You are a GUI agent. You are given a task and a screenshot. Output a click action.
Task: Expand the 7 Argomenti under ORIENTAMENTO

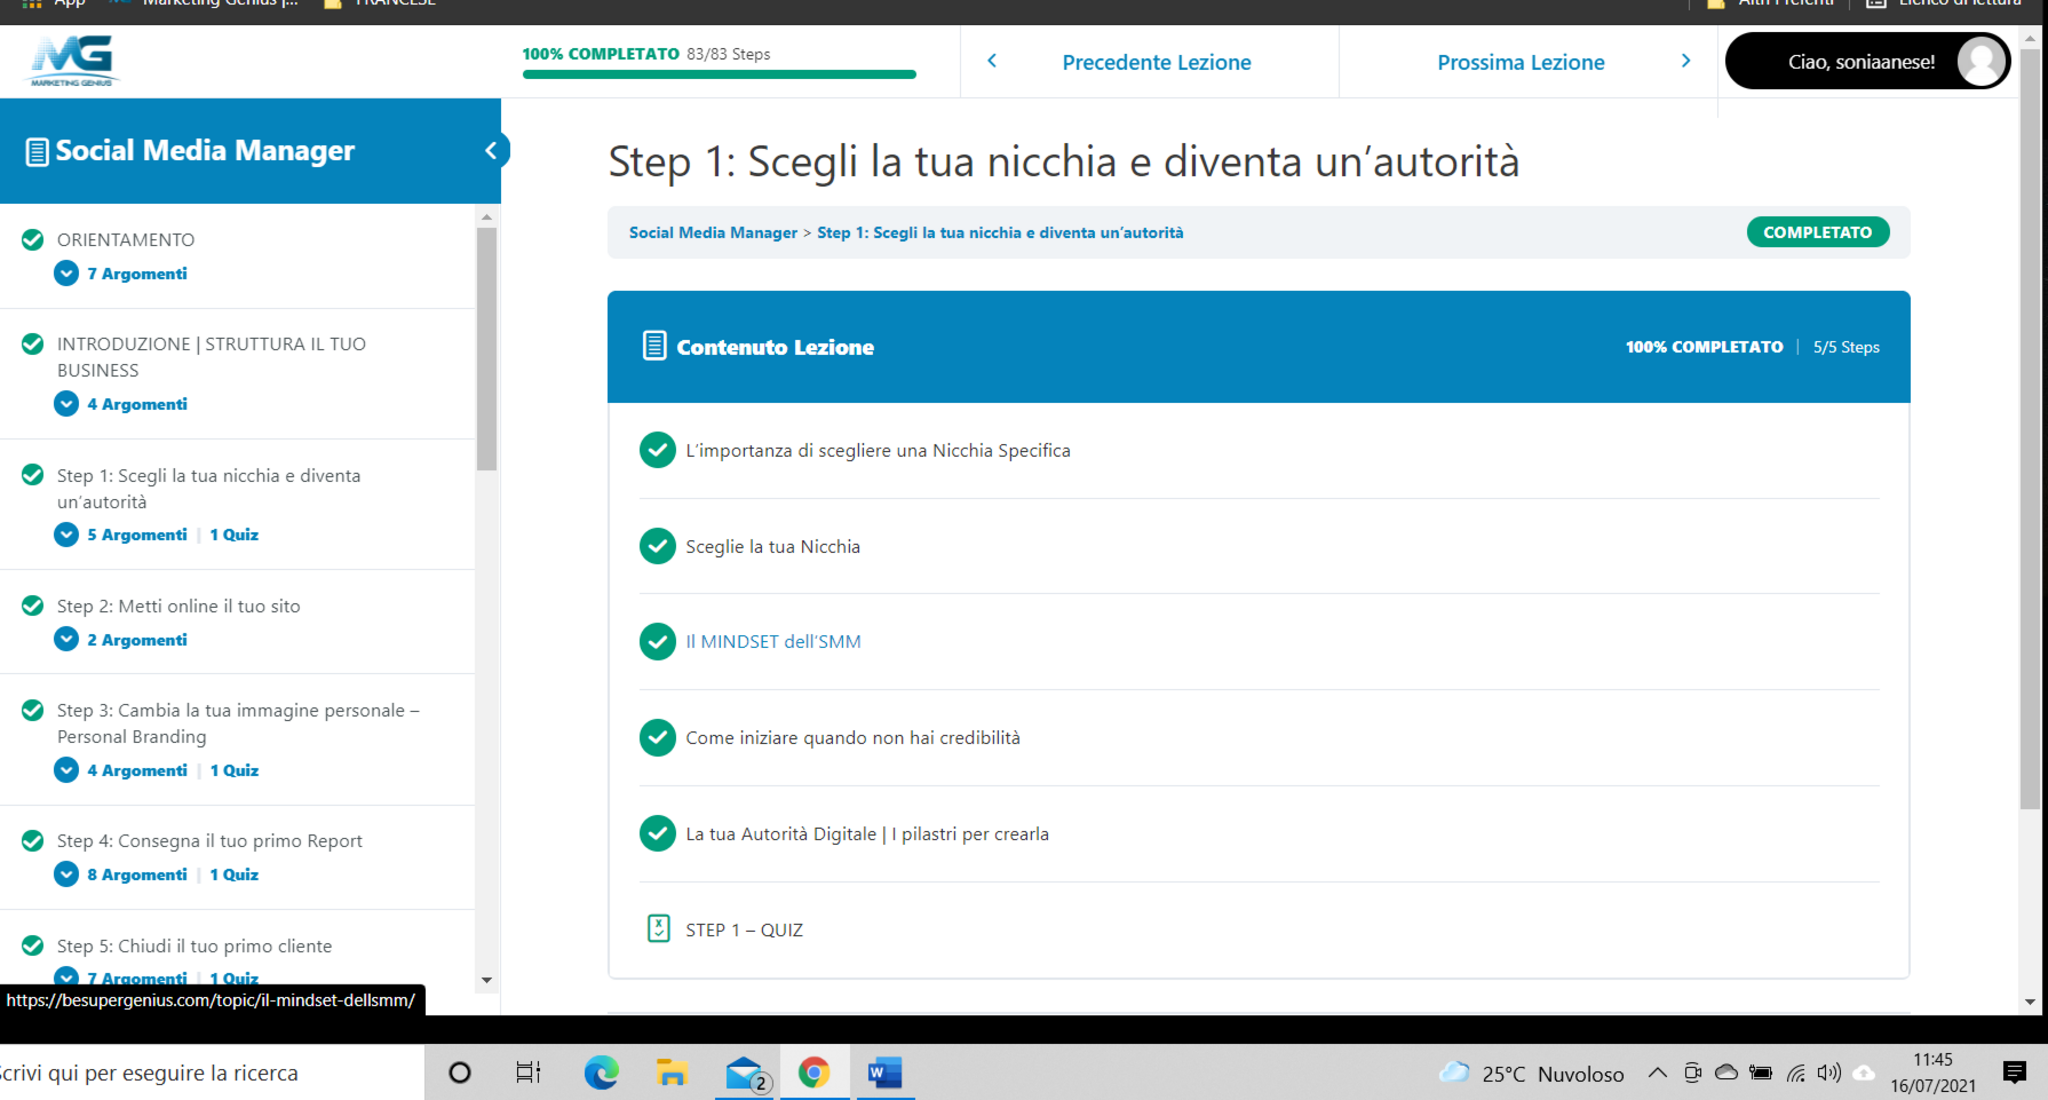66,273
